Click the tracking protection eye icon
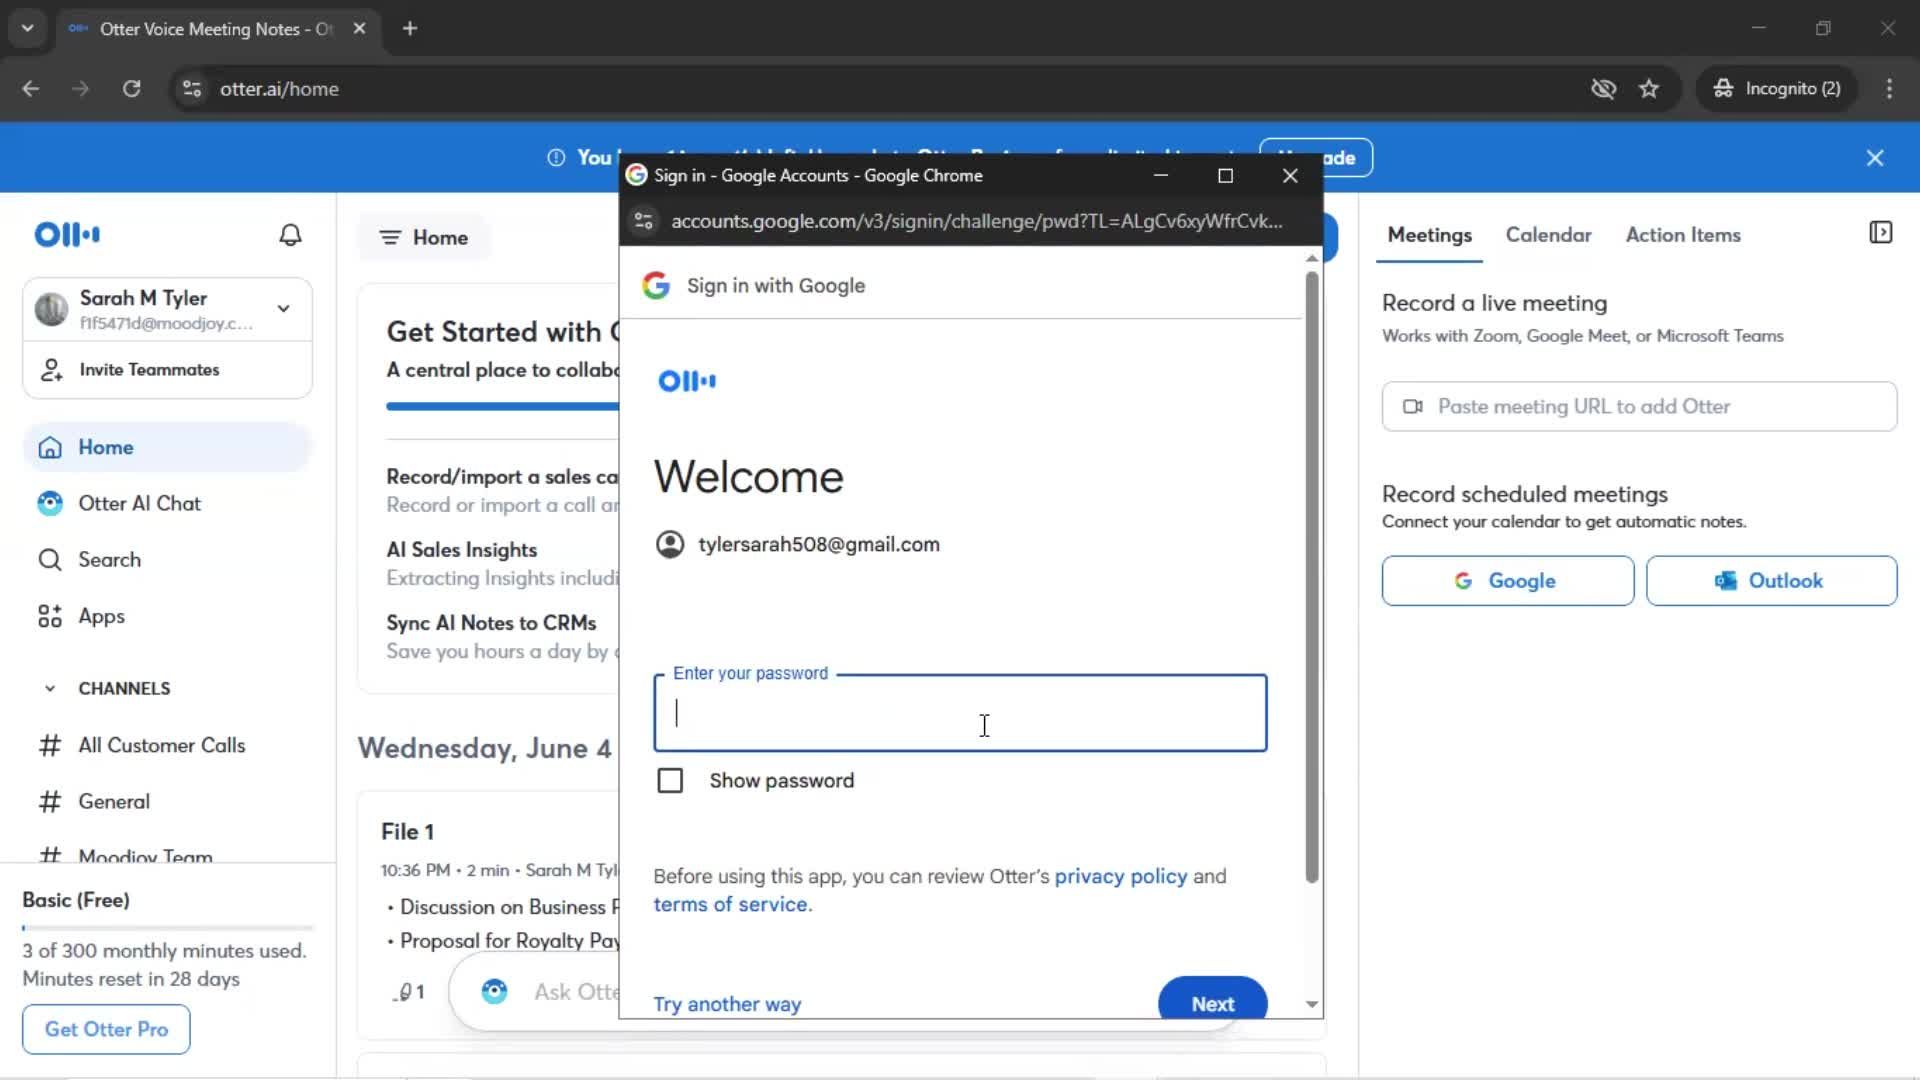 click(1603, 89)
